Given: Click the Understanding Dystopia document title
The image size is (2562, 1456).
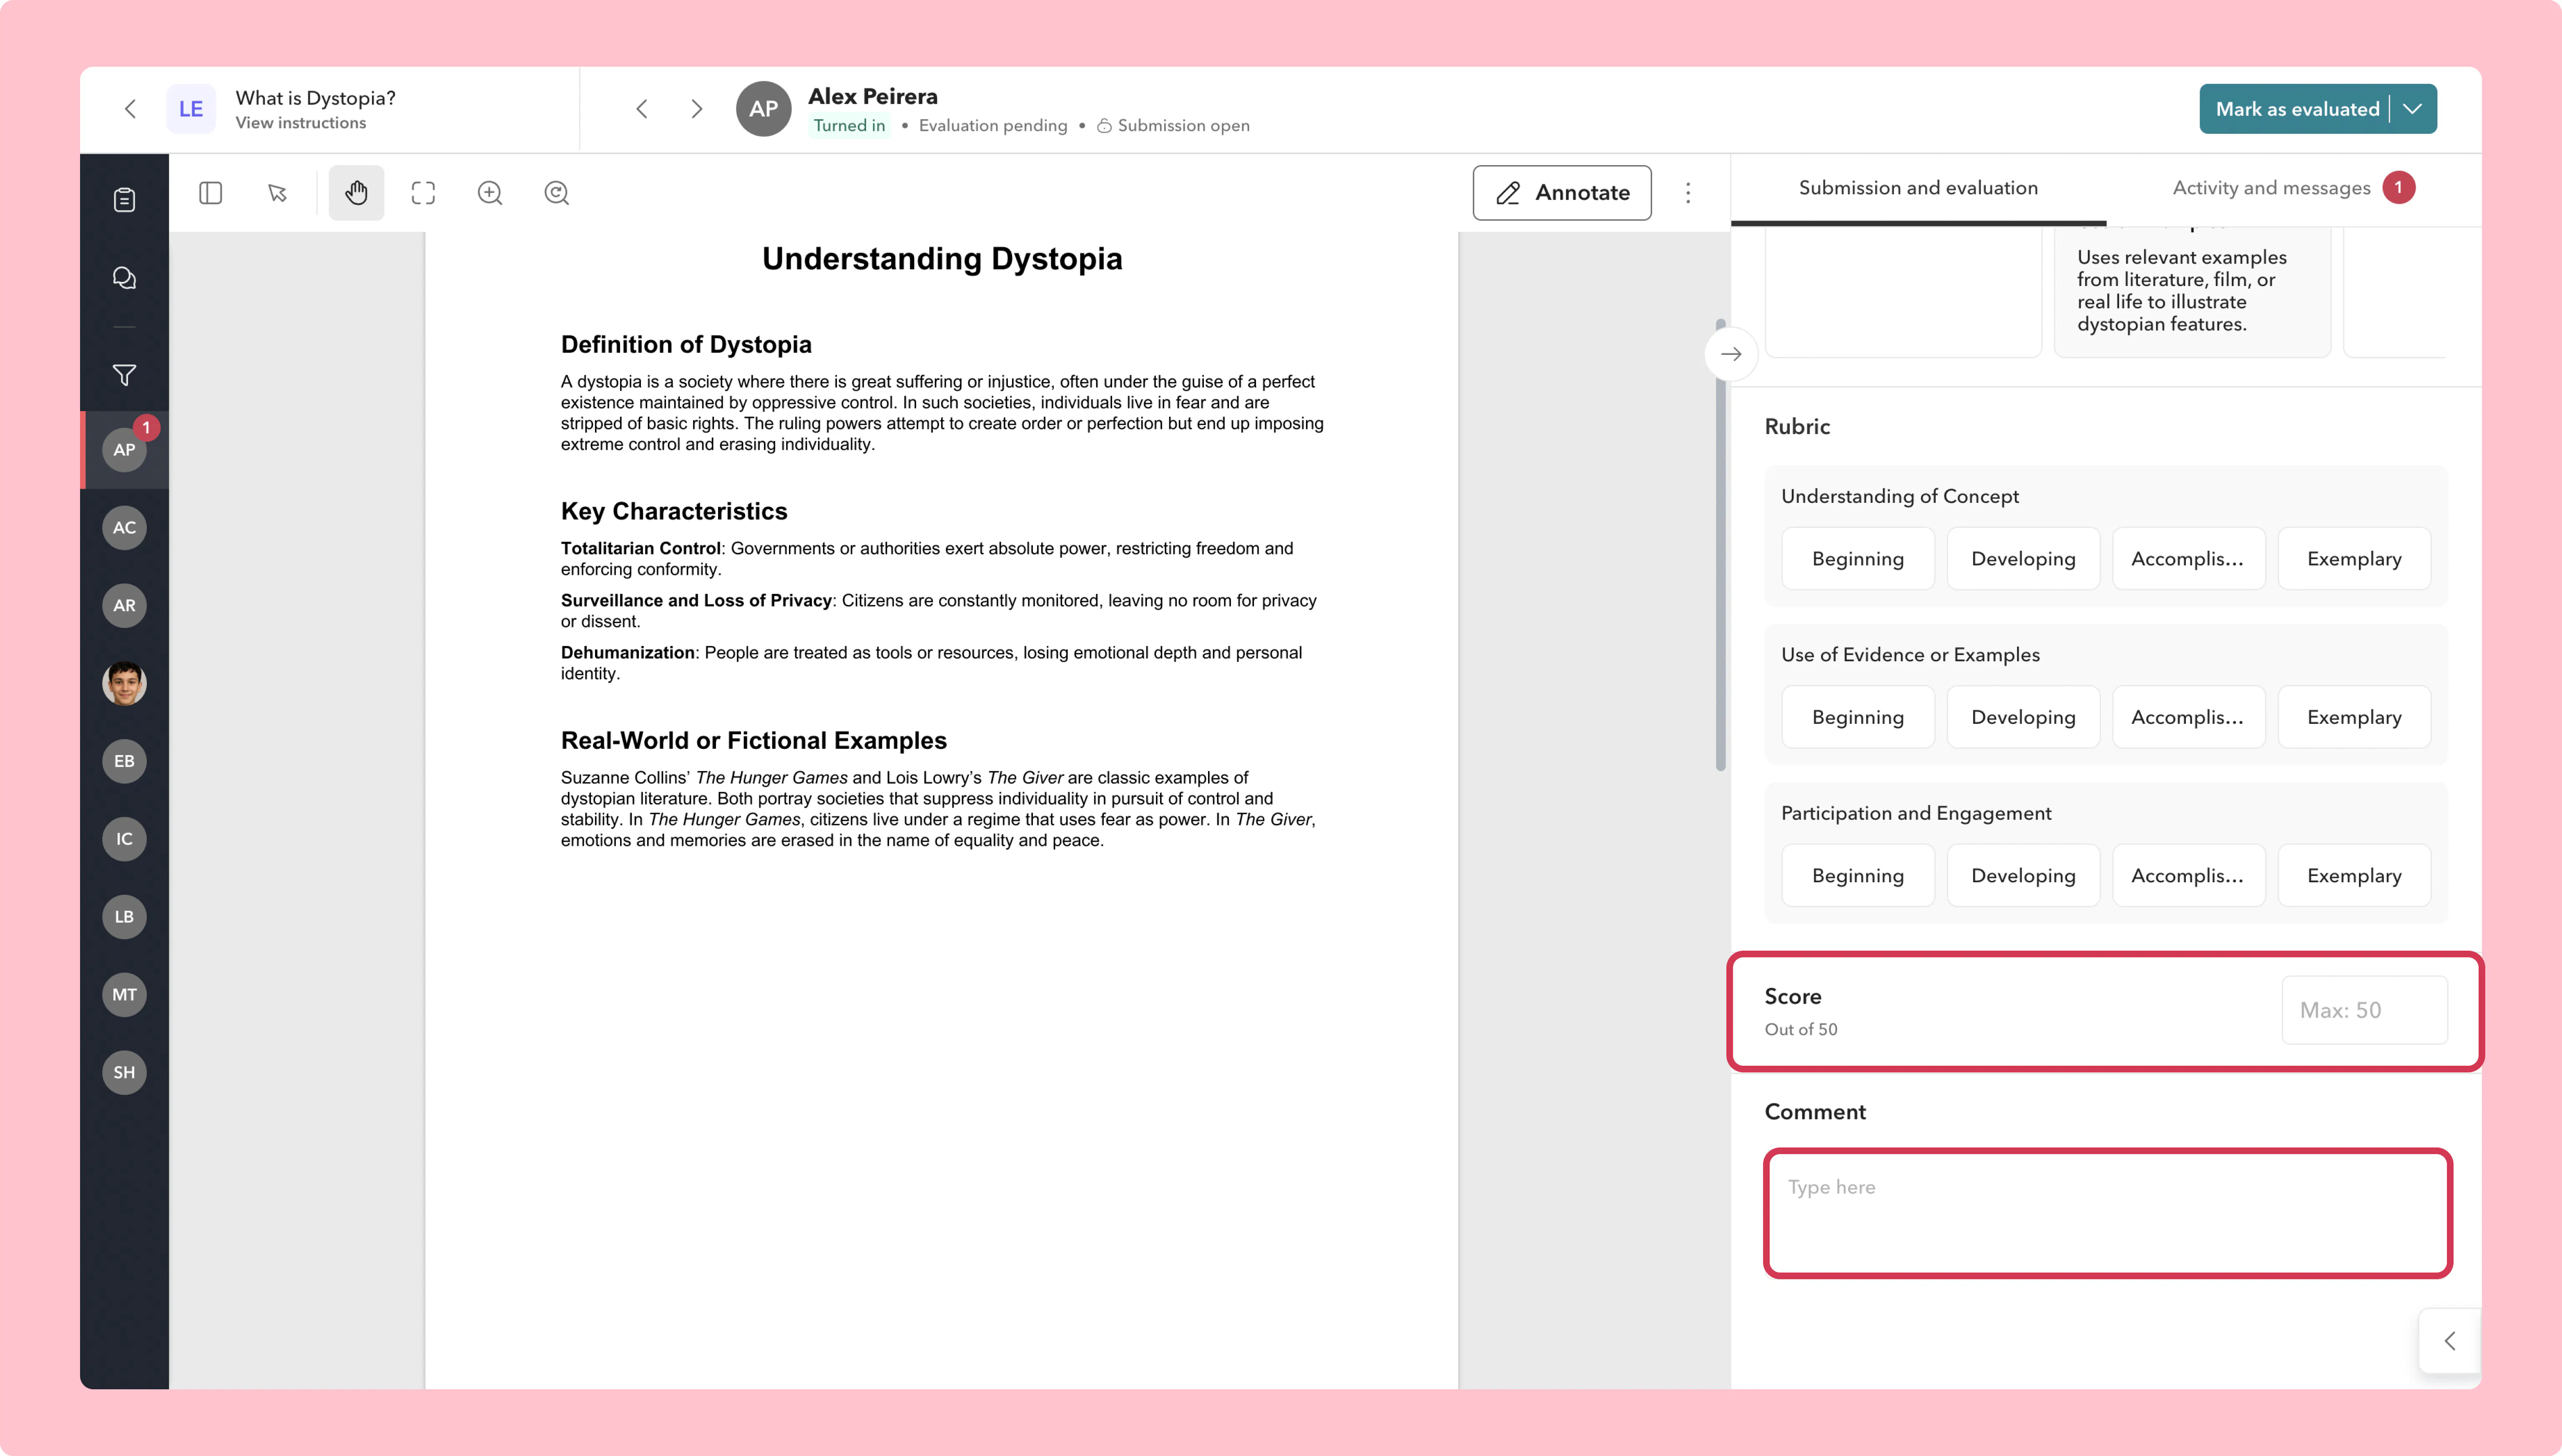Looking at the screenshot, I should [x=942, y=259].
